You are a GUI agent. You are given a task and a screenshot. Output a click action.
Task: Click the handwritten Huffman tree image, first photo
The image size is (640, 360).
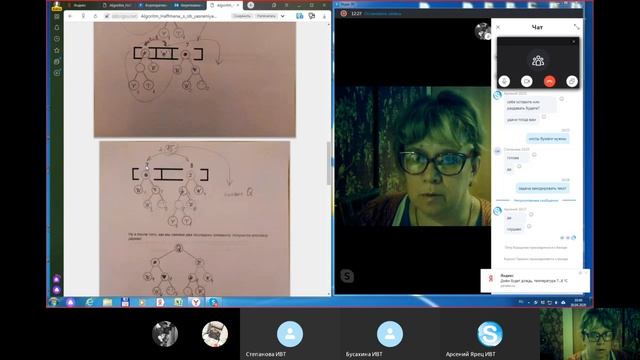[195, 80]
